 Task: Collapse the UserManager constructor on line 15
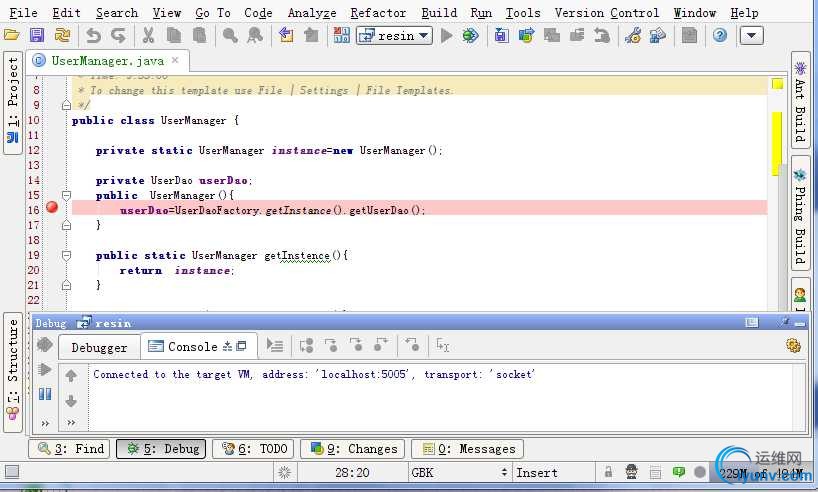(x=66, y=195)
